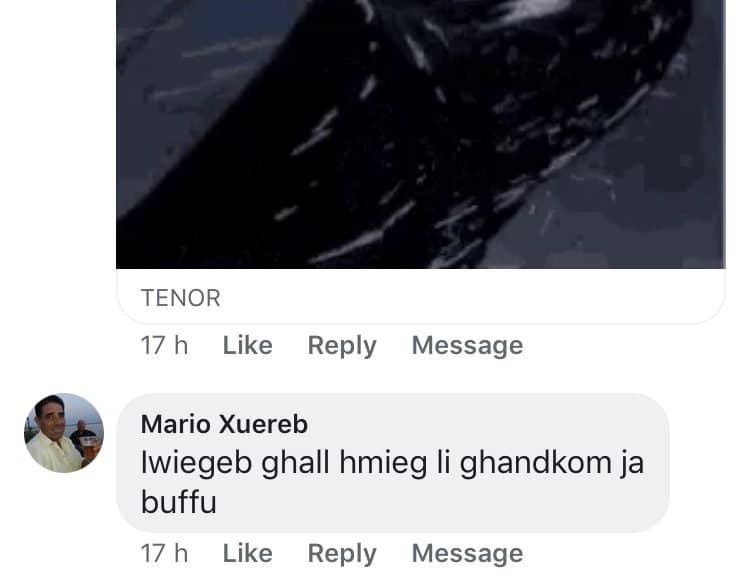The height and width of the screenshot is (576, 746).
Task: Click the word buffu in the comment
Action: tap(179, 502)
